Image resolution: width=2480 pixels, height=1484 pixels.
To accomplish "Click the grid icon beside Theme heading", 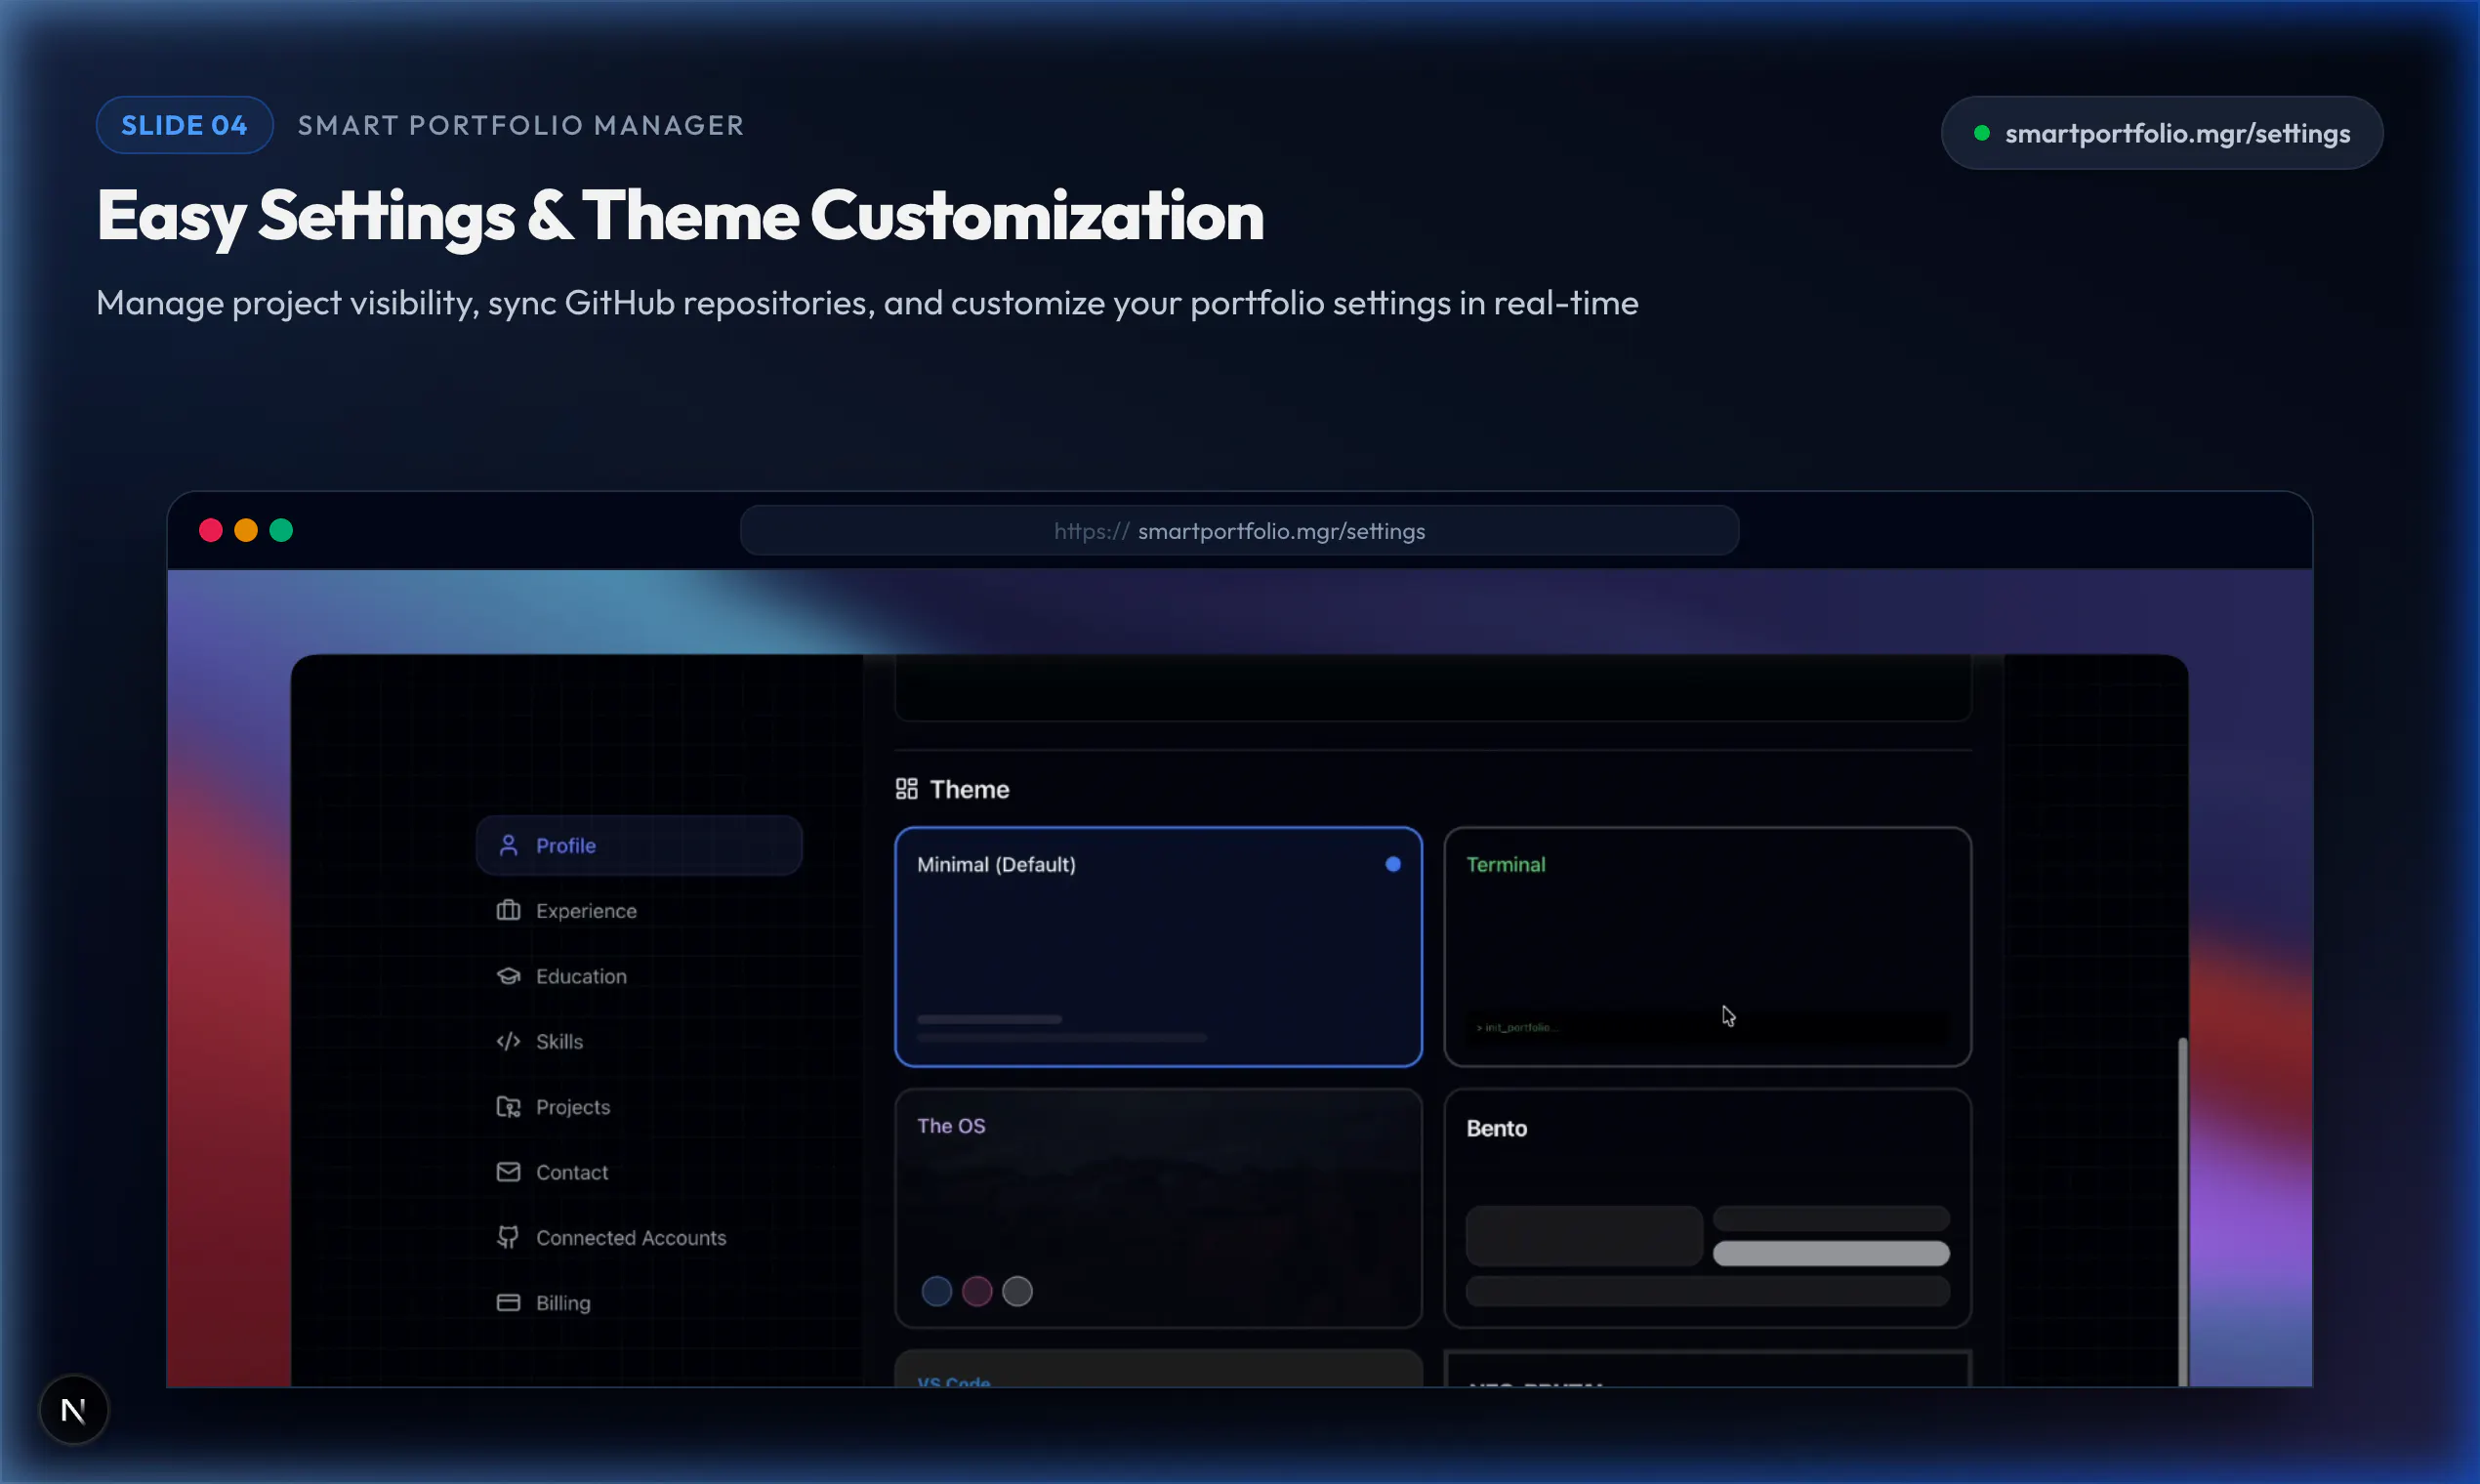I will coord(906,790).
